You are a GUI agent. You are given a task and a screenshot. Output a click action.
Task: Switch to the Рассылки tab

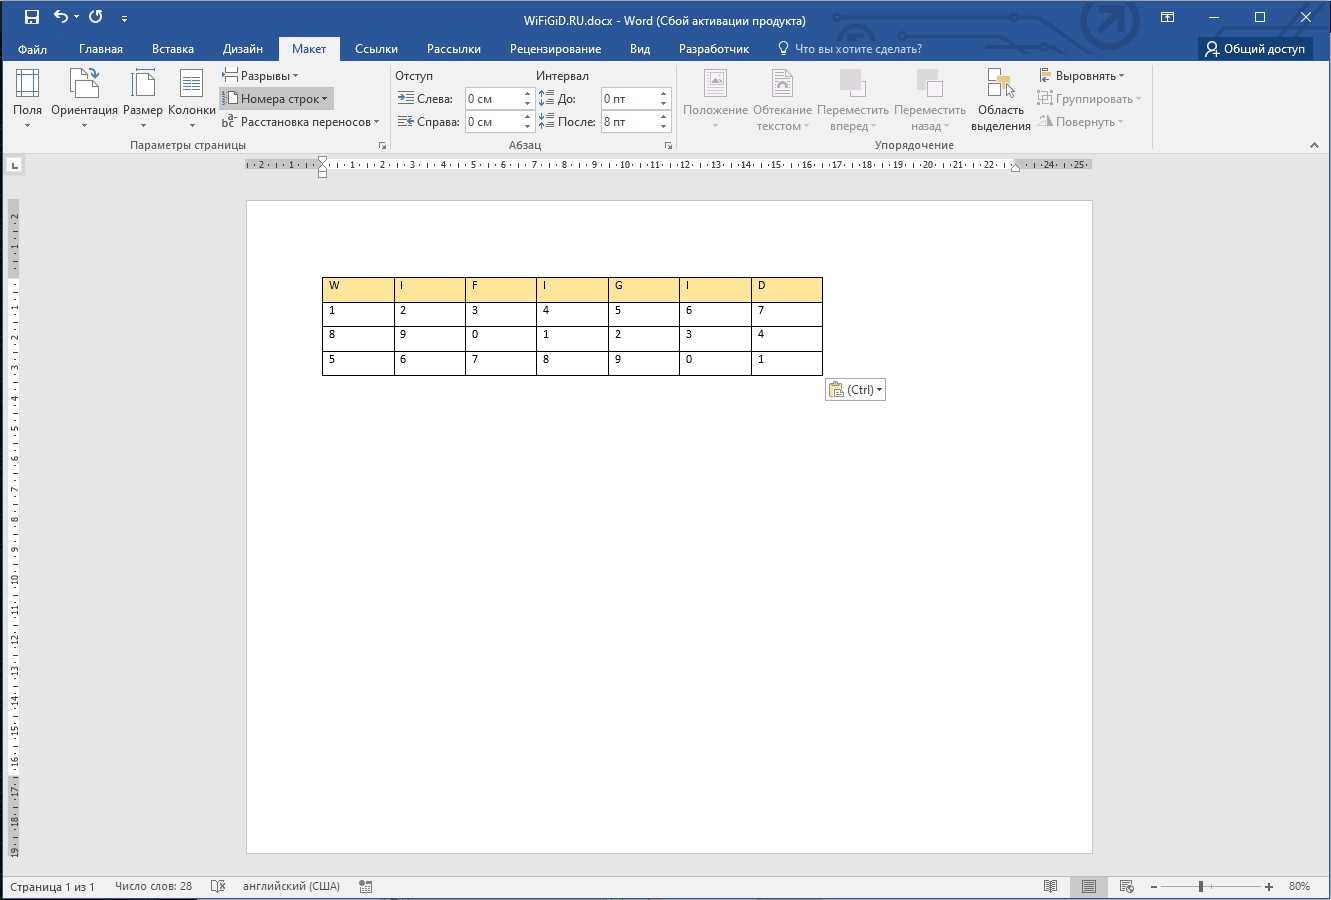click(454, 49)
